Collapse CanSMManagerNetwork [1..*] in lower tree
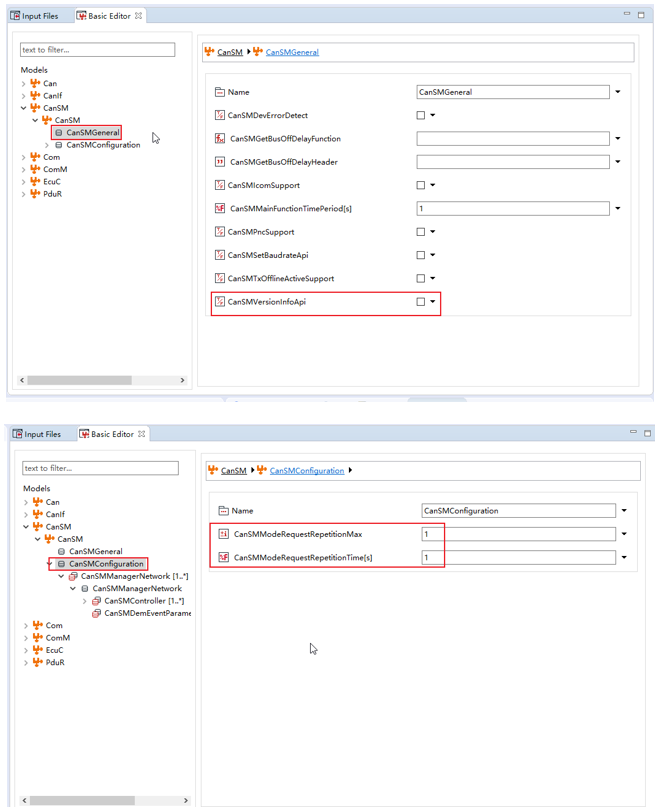 point(61,576)
